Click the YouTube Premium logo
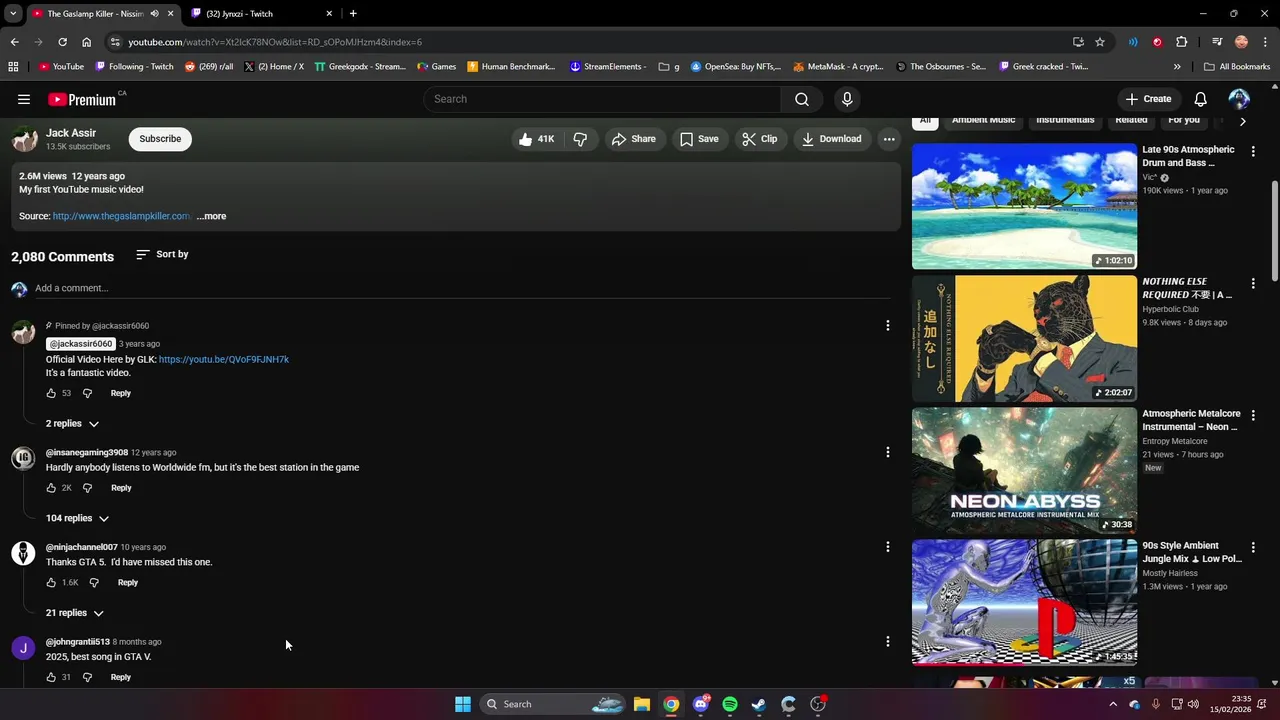The height and width of the screenshot is (720, 1280). [82, 99]
